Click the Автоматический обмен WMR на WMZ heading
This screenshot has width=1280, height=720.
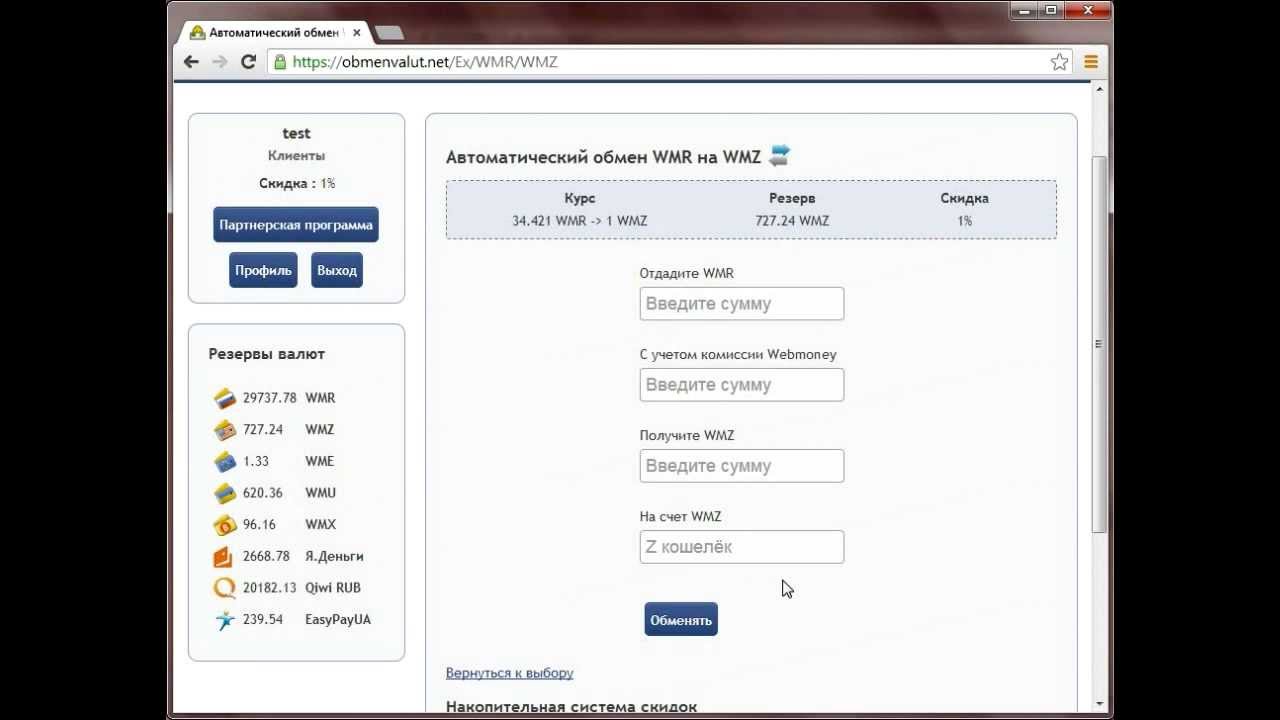(x=604, y=157)
